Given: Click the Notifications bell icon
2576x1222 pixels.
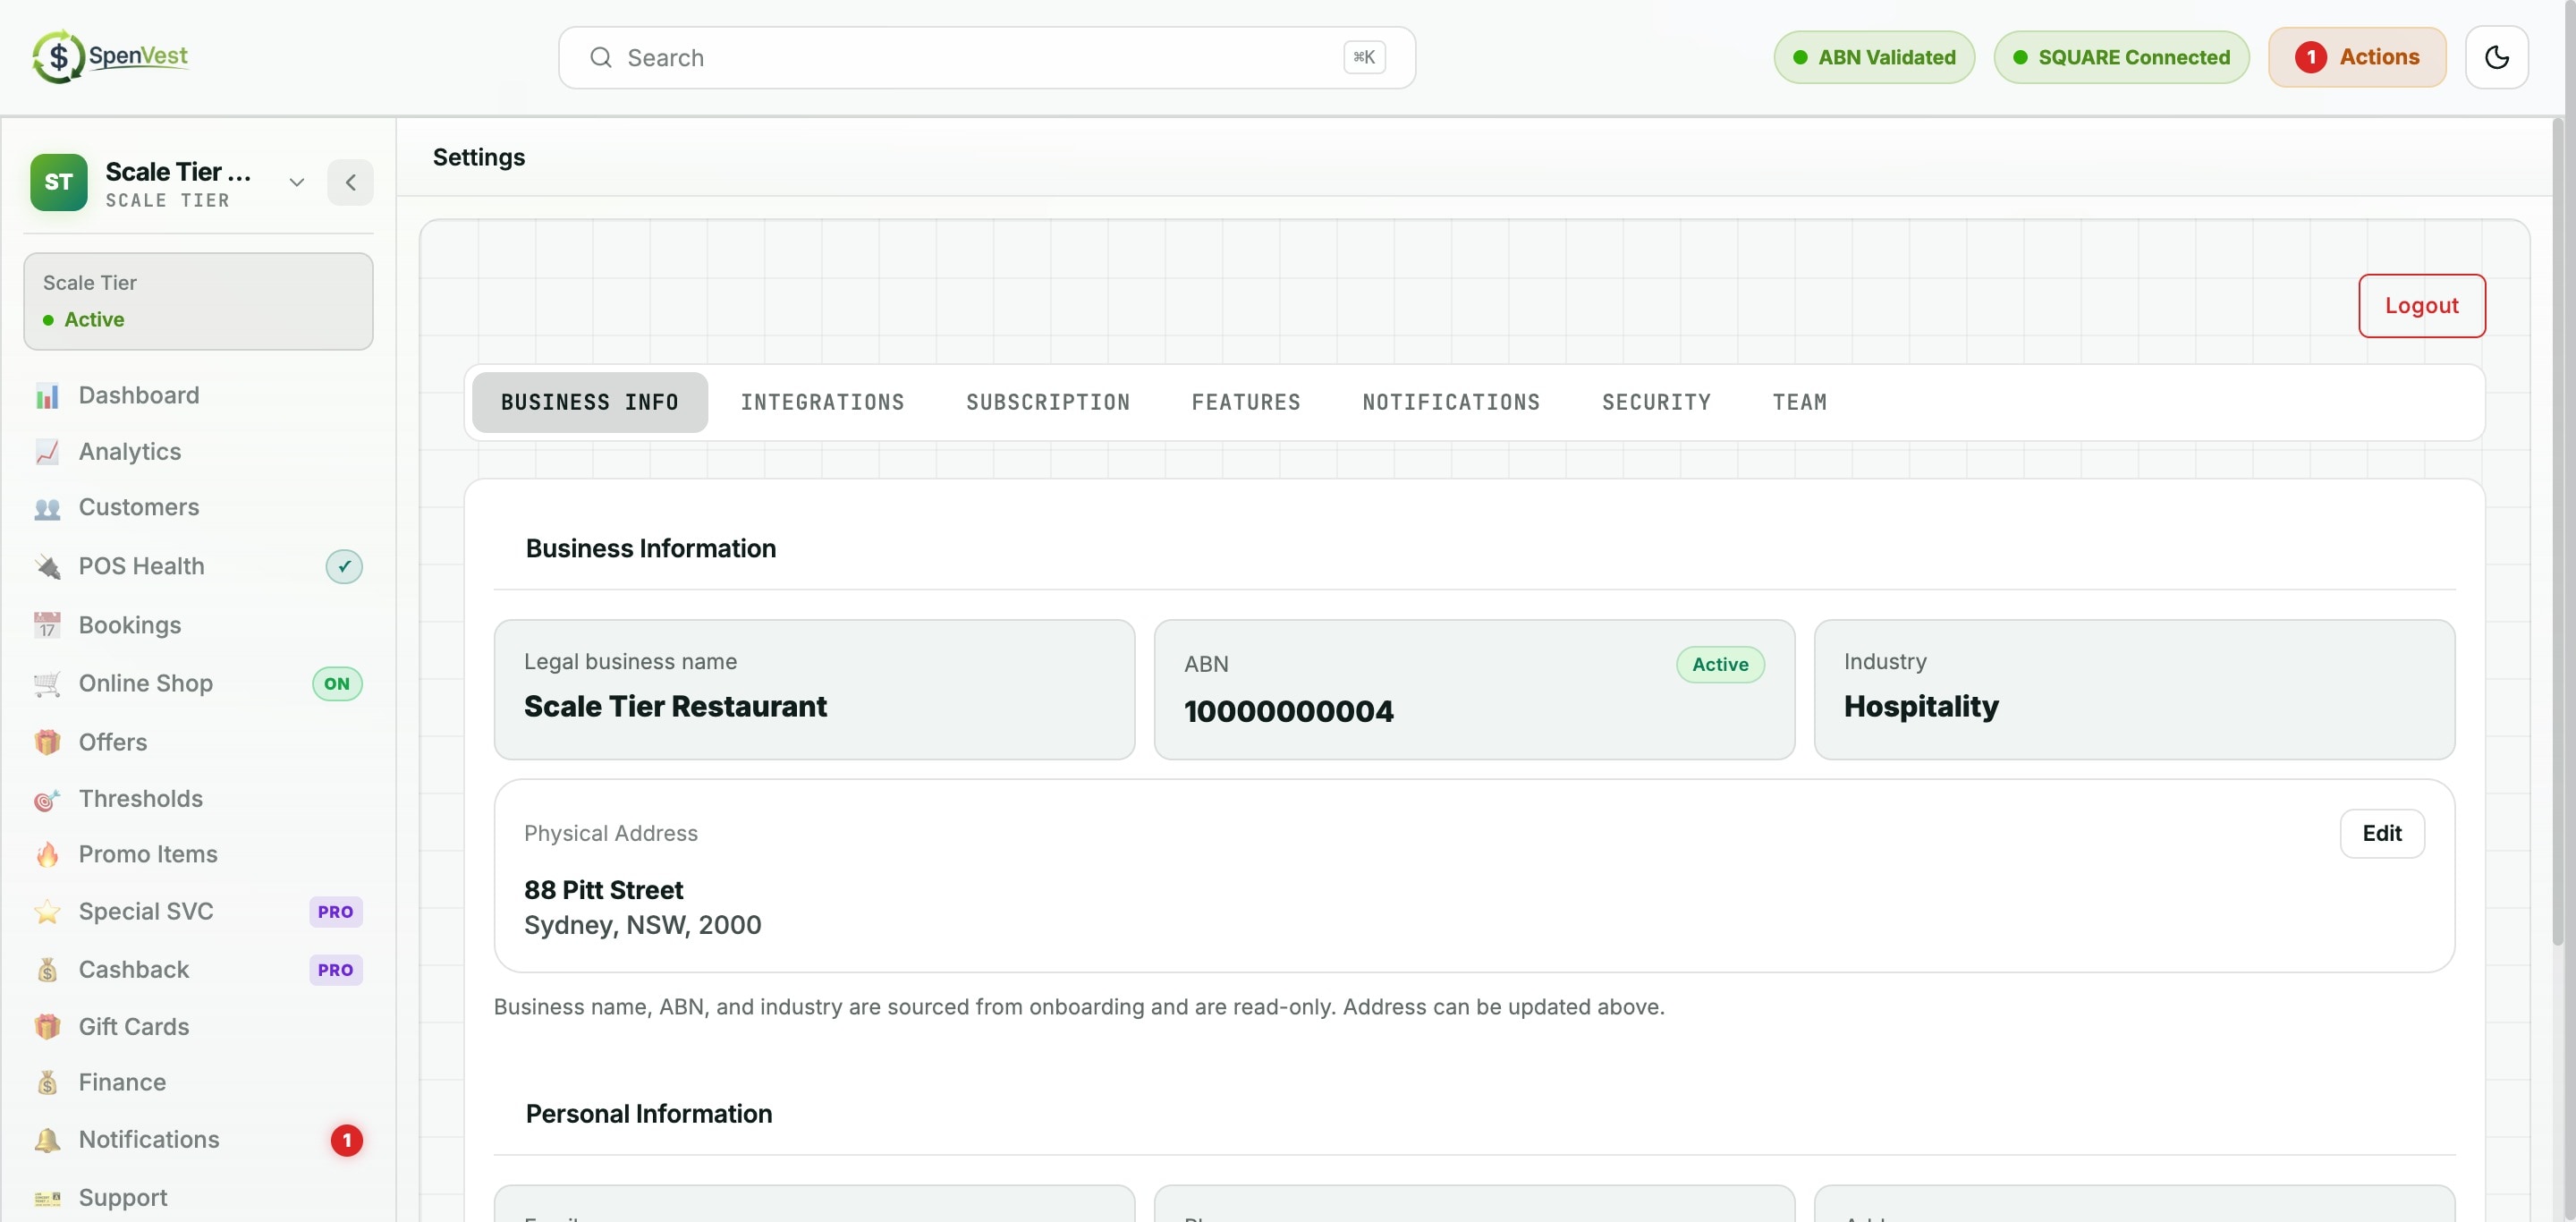Looking at the screenshot, I should [47, 1140].
